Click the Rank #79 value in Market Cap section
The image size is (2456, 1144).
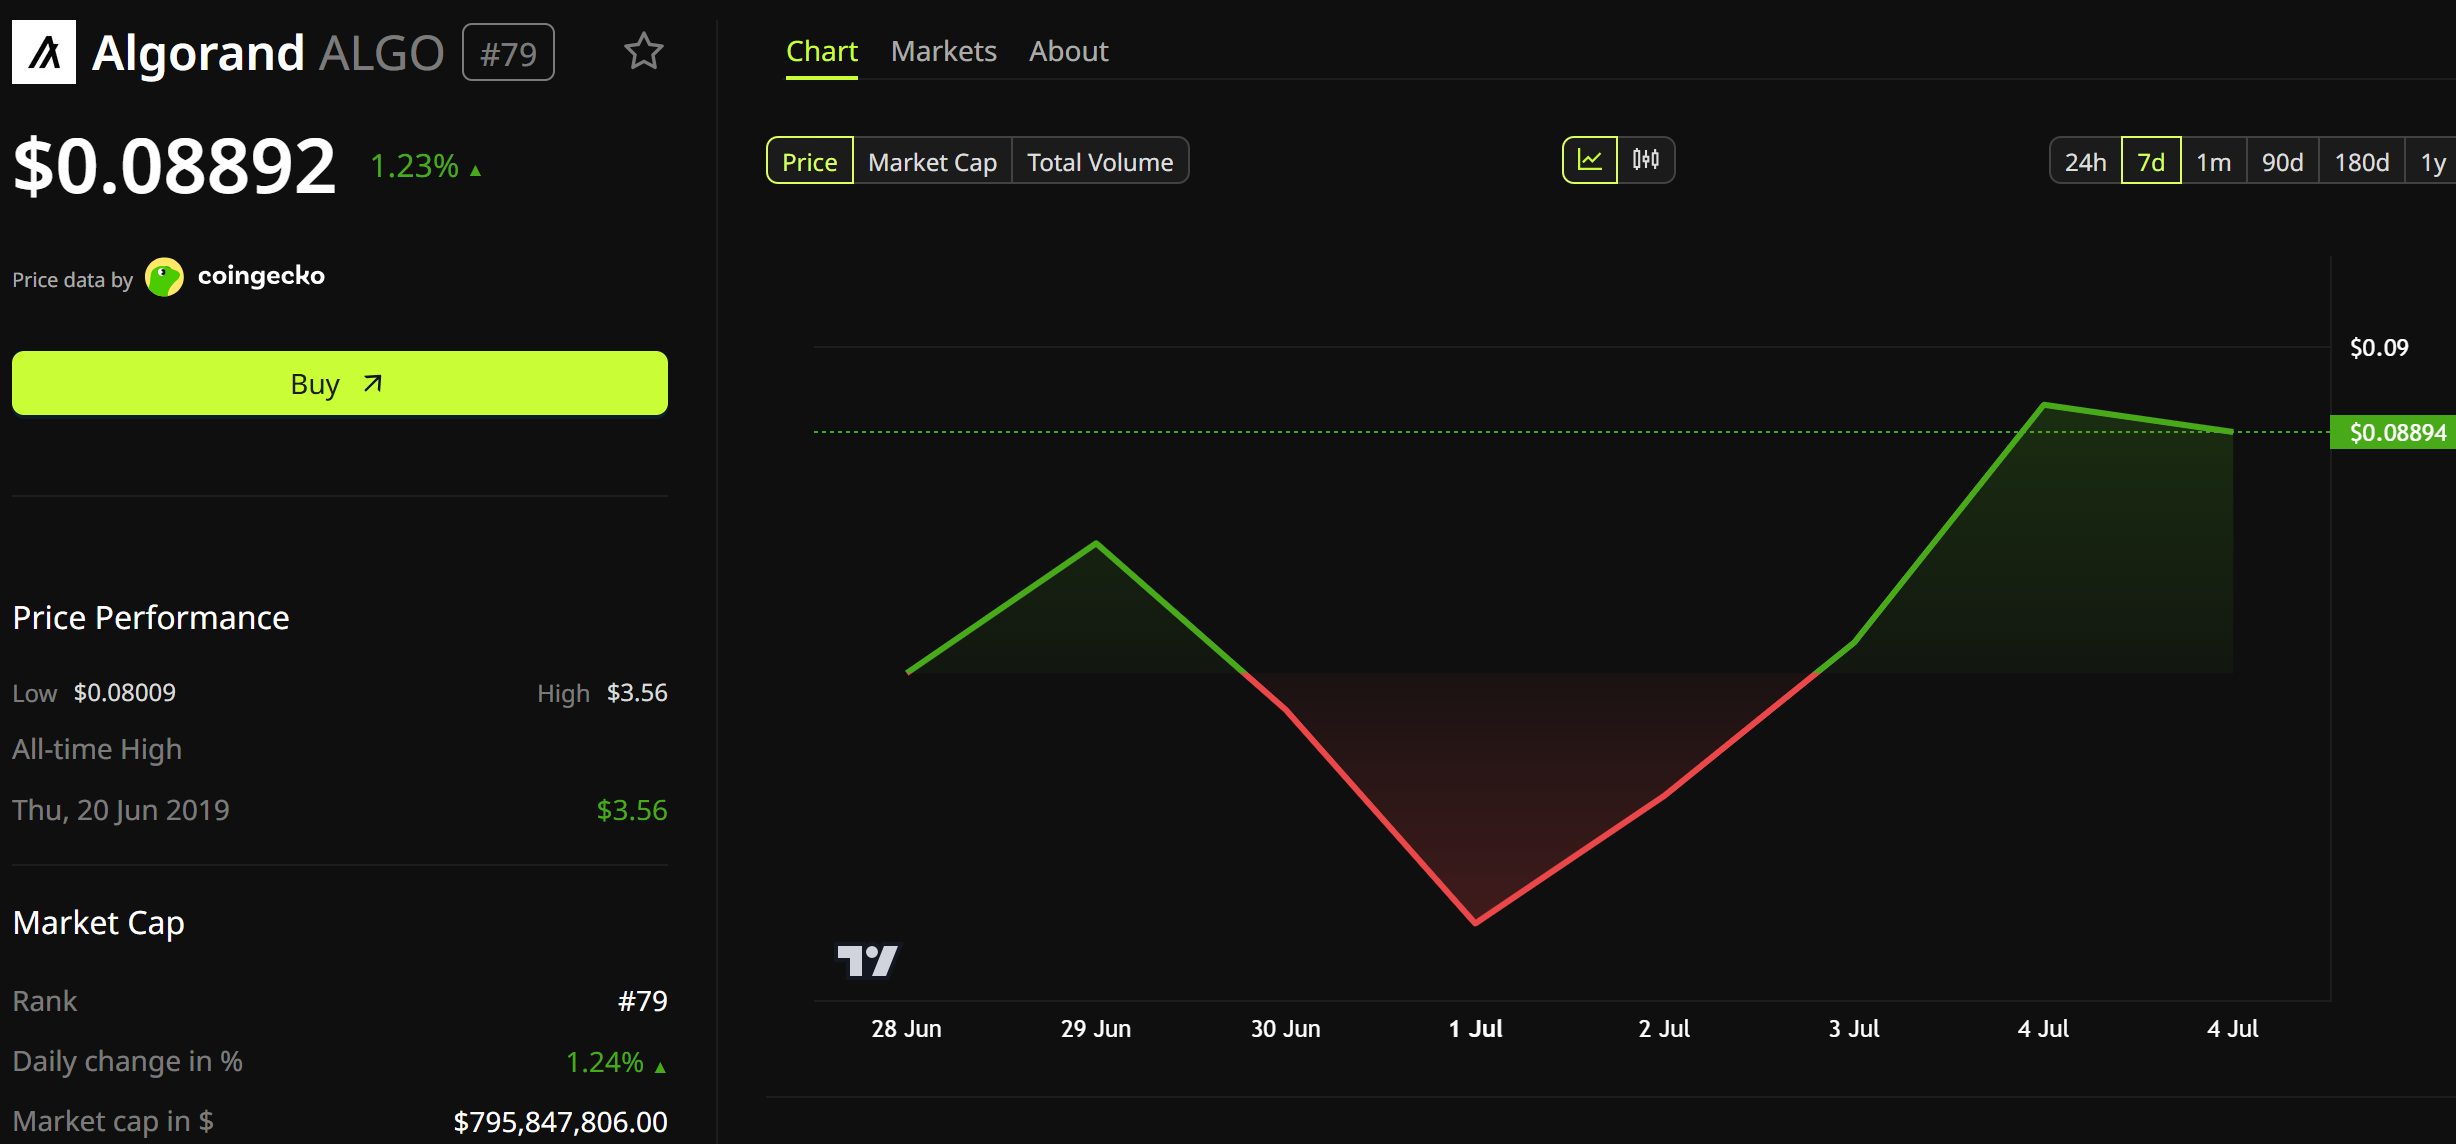[642, 1001]
